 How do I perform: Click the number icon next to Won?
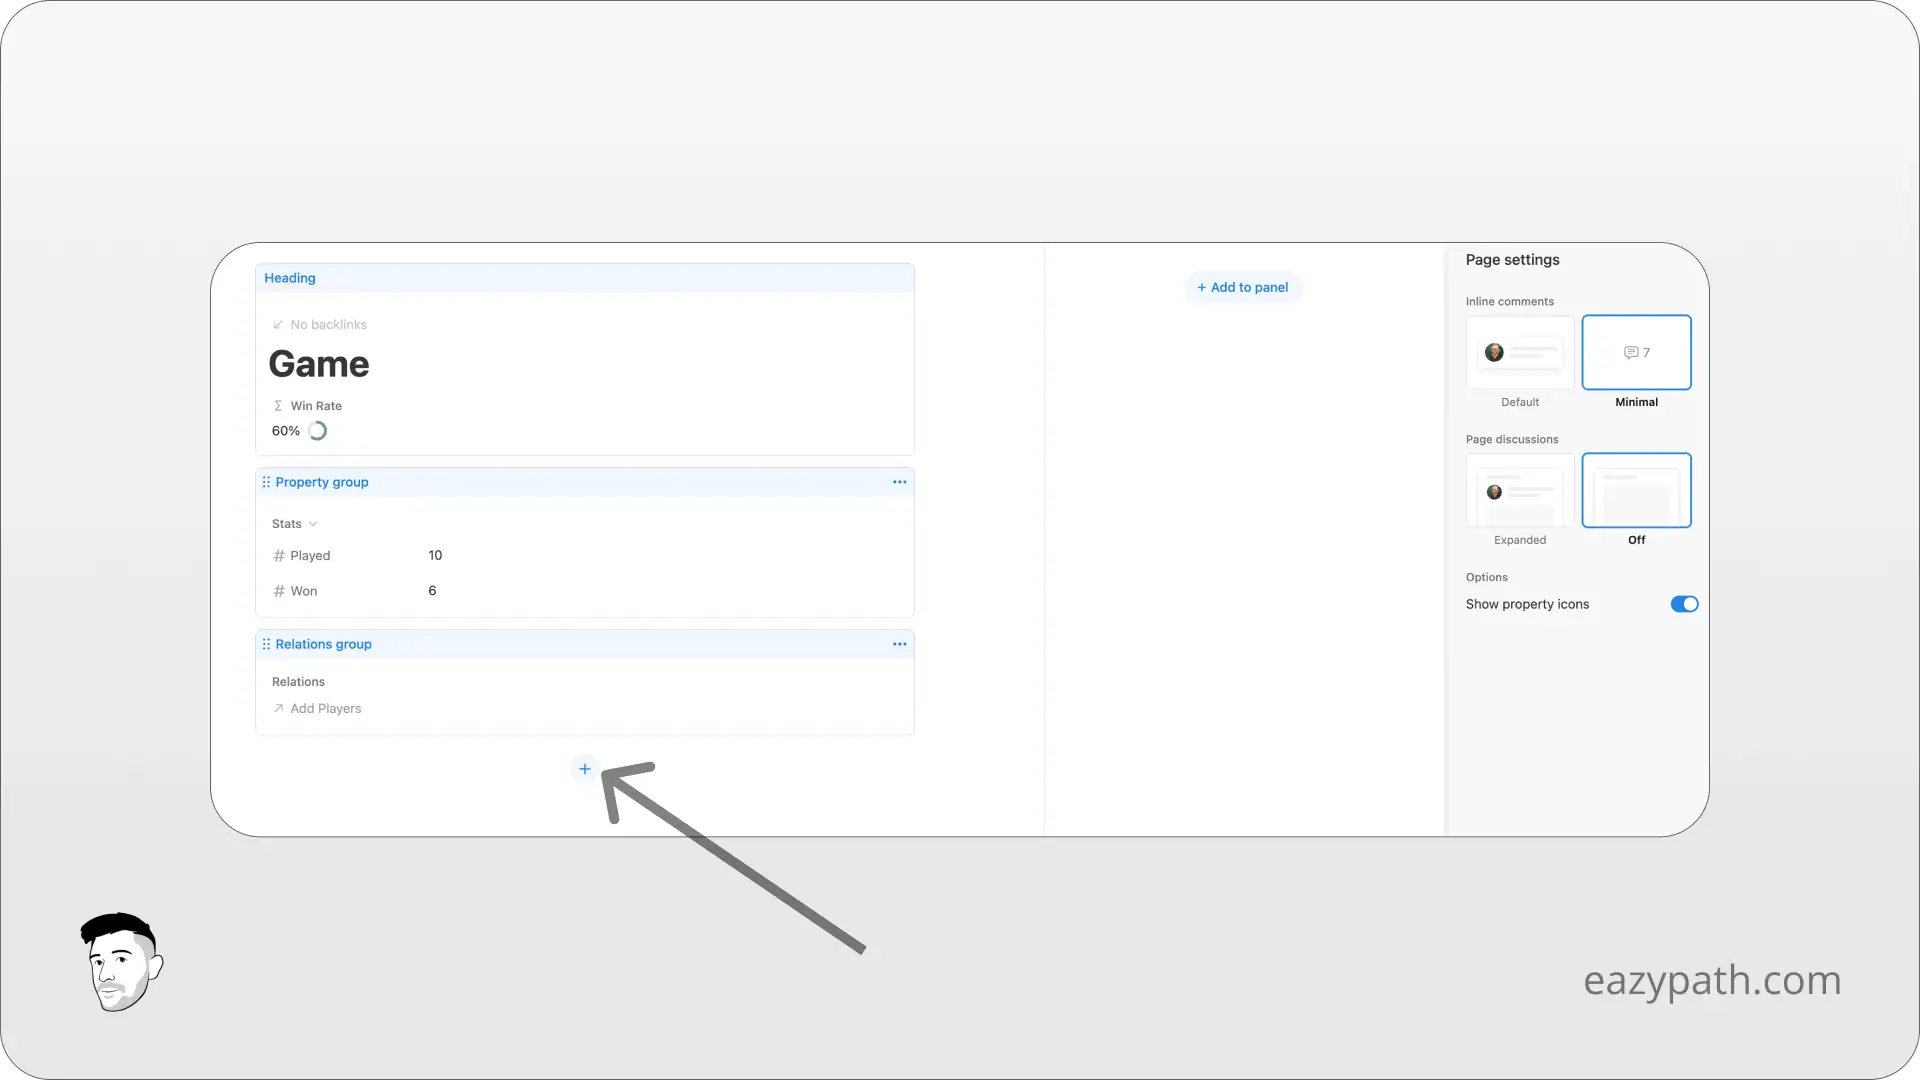tap(279, 590)
